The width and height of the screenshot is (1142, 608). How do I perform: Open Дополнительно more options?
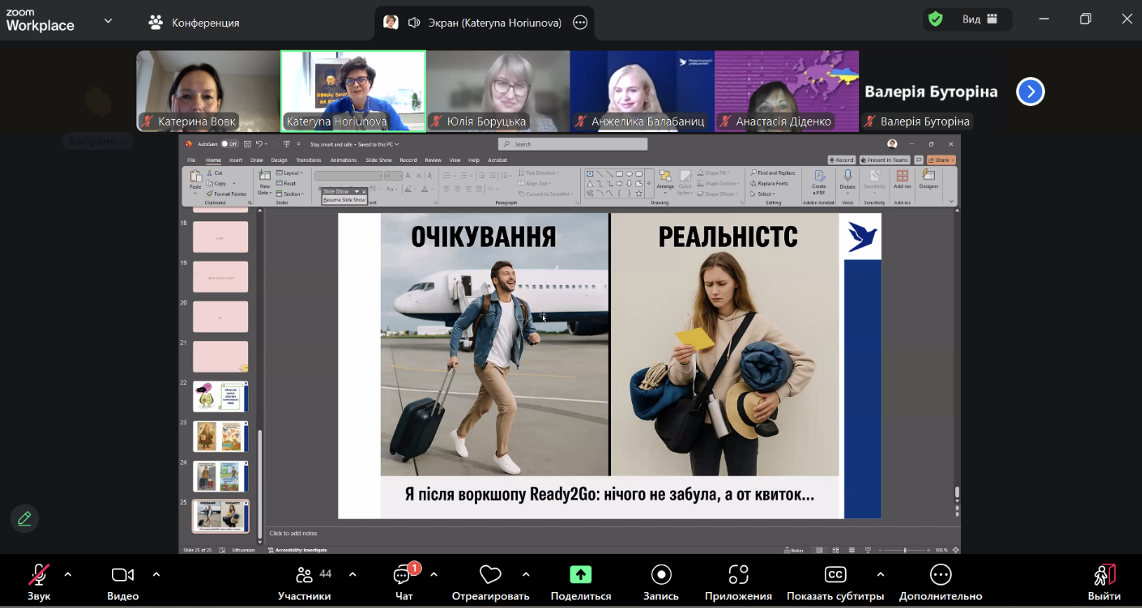[x=940, y=576]
